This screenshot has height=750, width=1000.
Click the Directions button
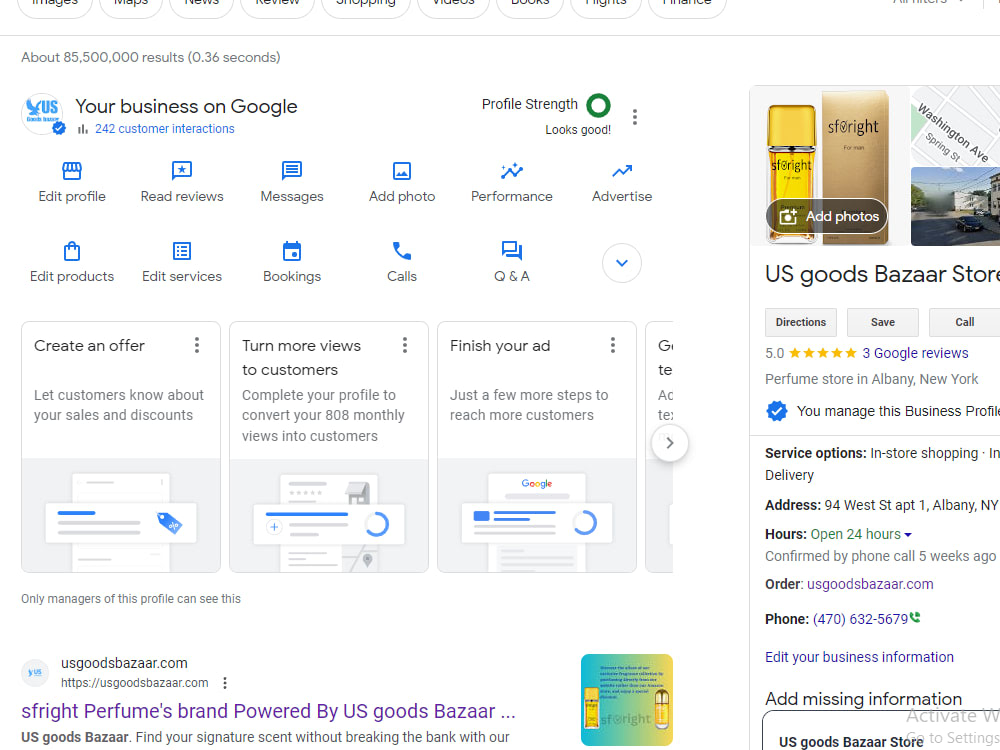800,322
